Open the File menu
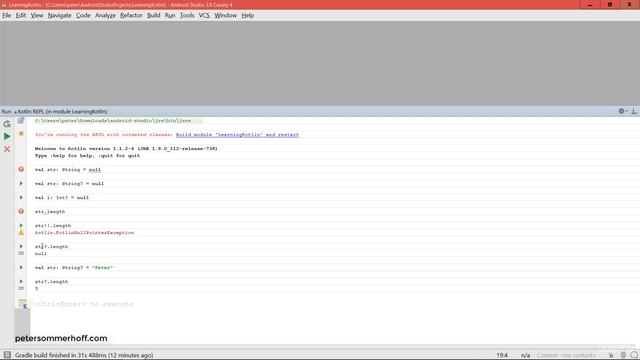640x360 pixels. pyautogui.click(x=7, y=15)
